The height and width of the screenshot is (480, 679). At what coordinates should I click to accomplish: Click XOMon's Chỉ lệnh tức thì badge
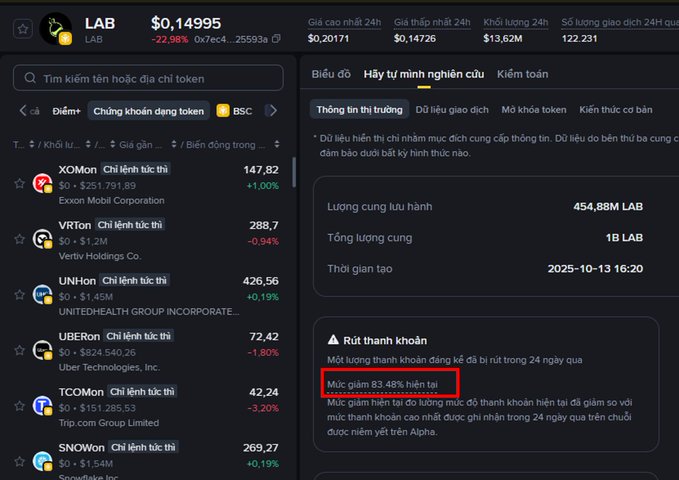135,169
